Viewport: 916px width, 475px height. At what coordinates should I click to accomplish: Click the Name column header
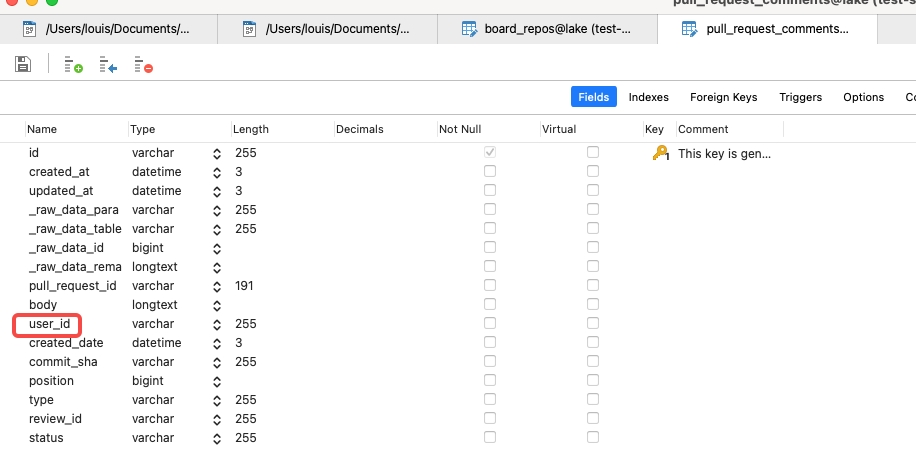(42, 129)
